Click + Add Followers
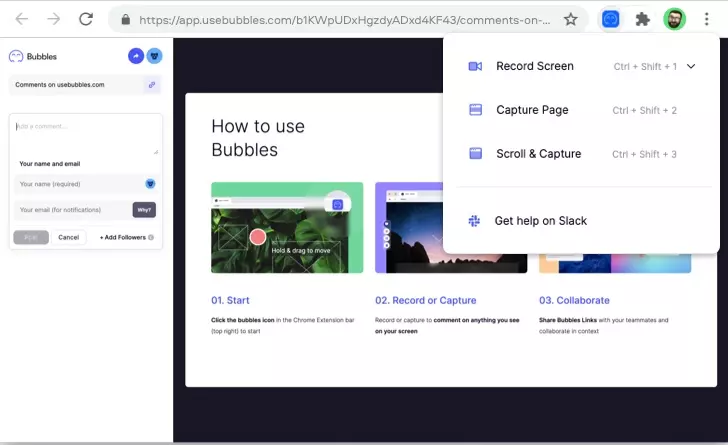 tap(123, 237)
